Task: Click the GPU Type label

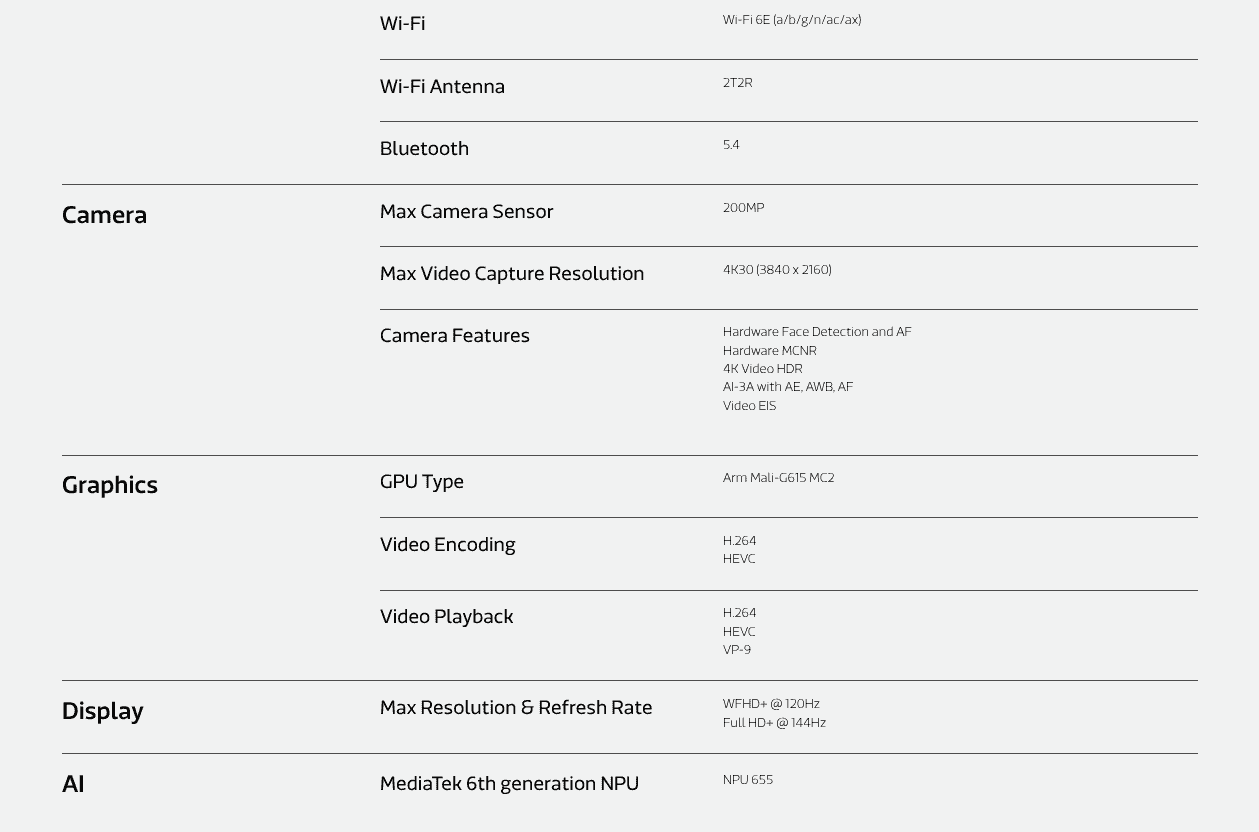Action: click(x=421, y=481)
